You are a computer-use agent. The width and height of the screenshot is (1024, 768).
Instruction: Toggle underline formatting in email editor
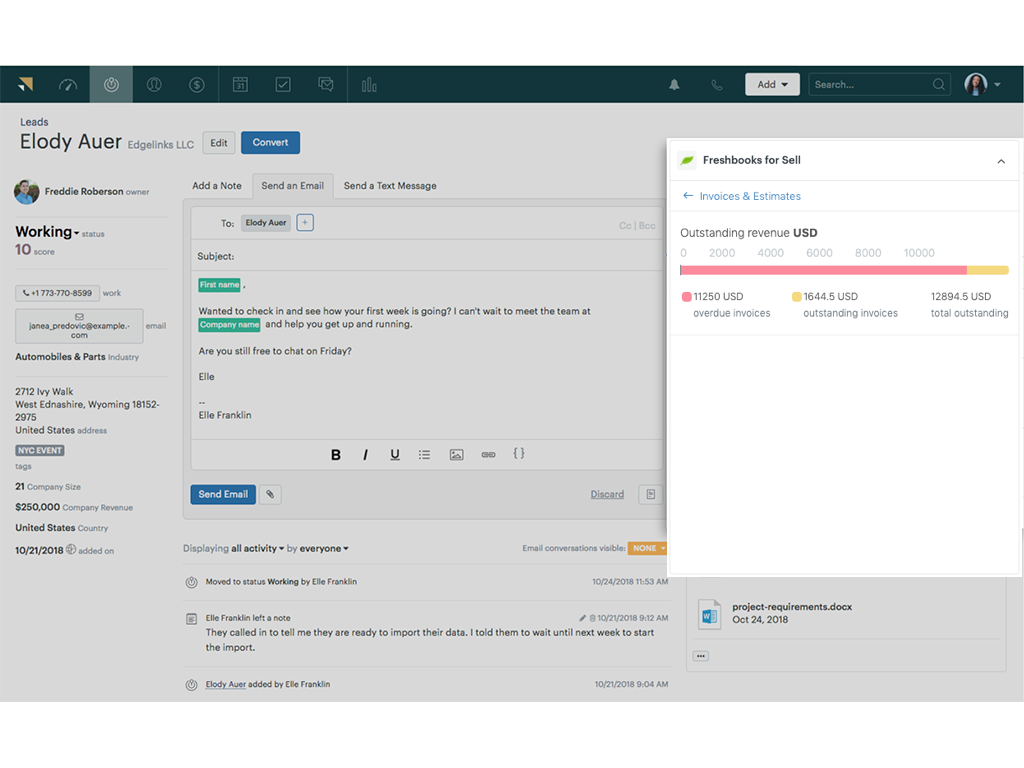pyautogui.click(x=395, y=455)
